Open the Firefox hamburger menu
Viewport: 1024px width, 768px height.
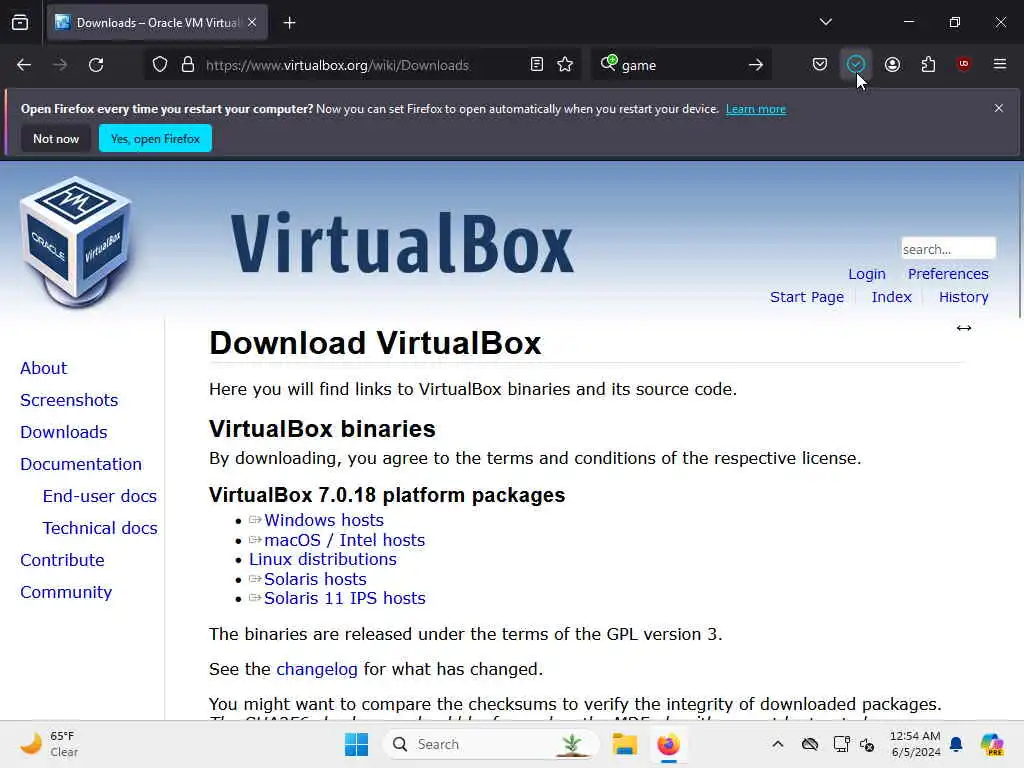(x=1000, y=64)
